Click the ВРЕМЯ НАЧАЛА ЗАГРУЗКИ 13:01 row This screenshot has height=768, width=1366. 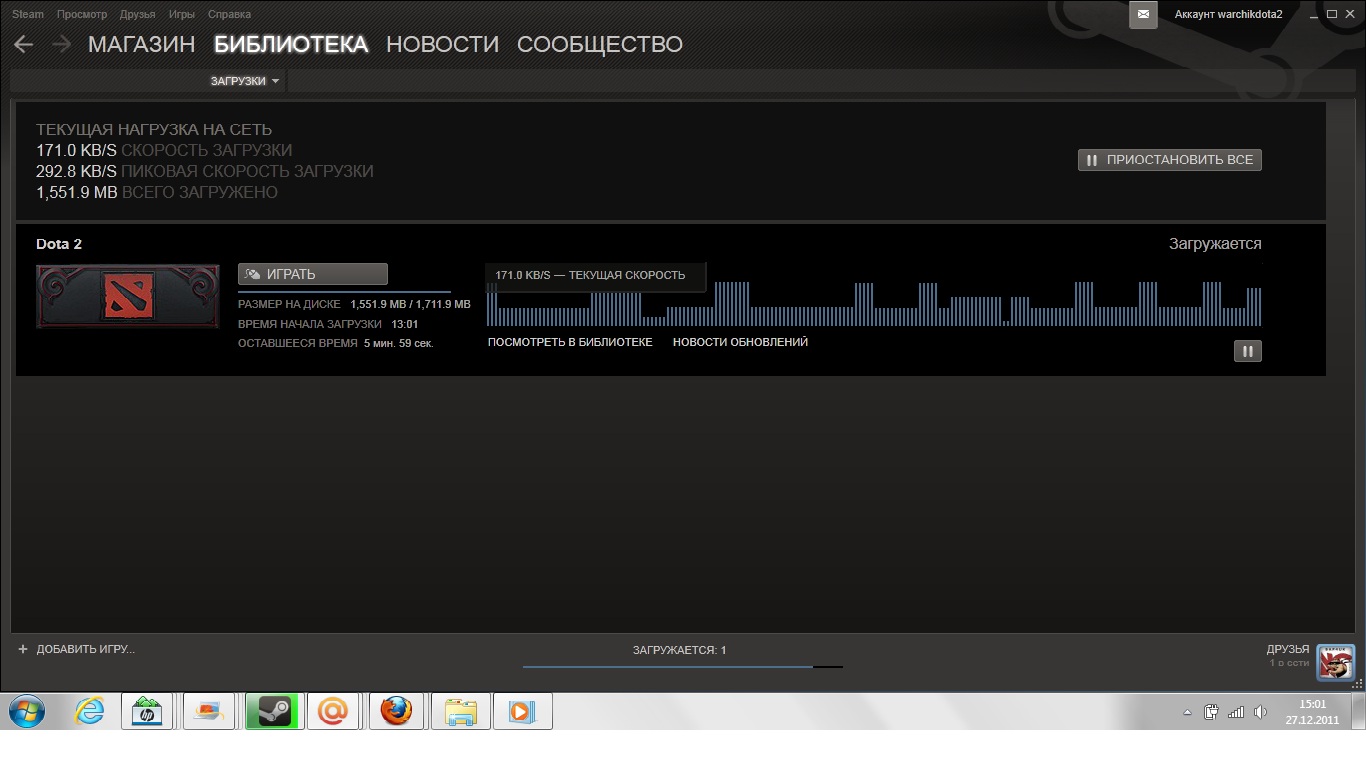pyautogui.click(x=328, y=324)
